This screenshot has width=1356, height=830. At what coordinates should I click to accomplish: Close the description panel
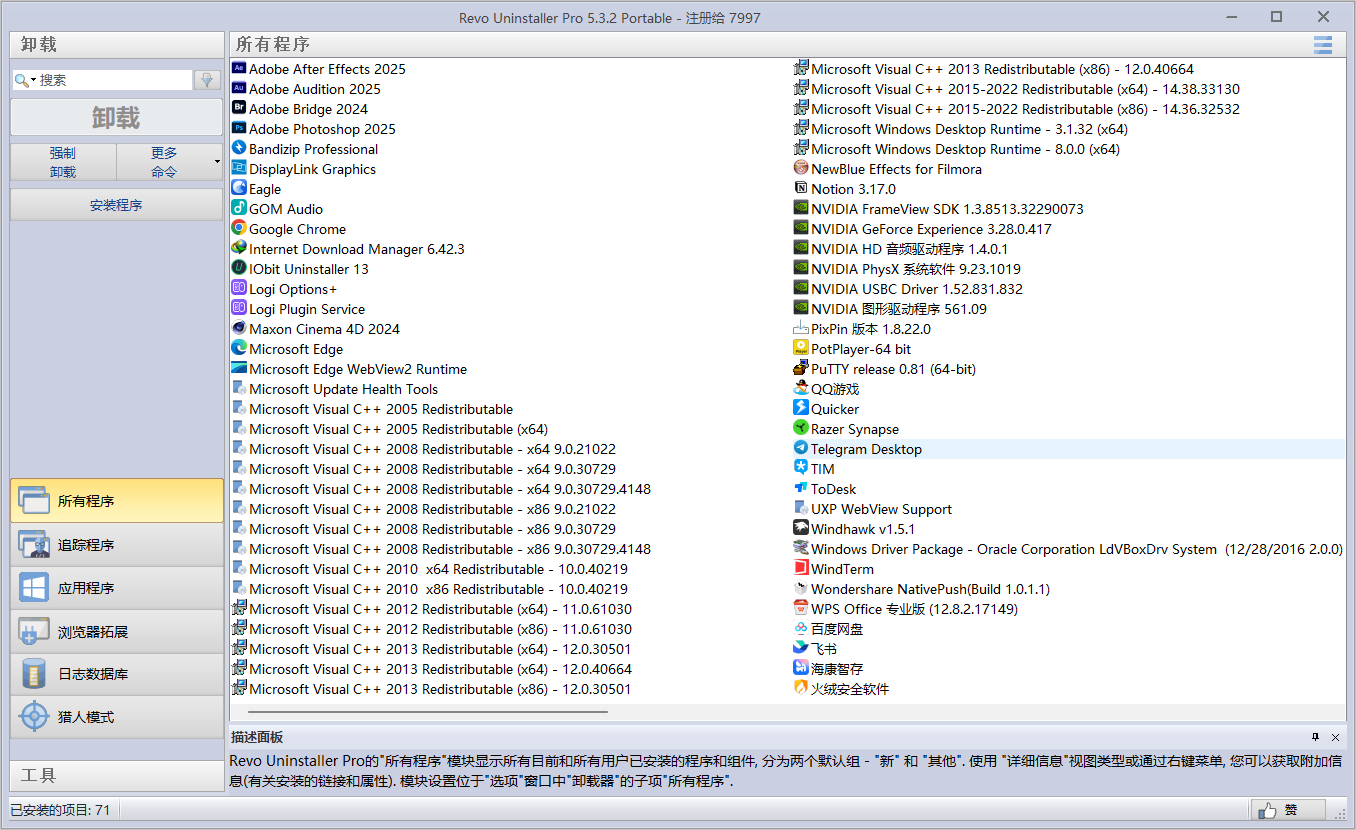click(x=1335, y=737)
